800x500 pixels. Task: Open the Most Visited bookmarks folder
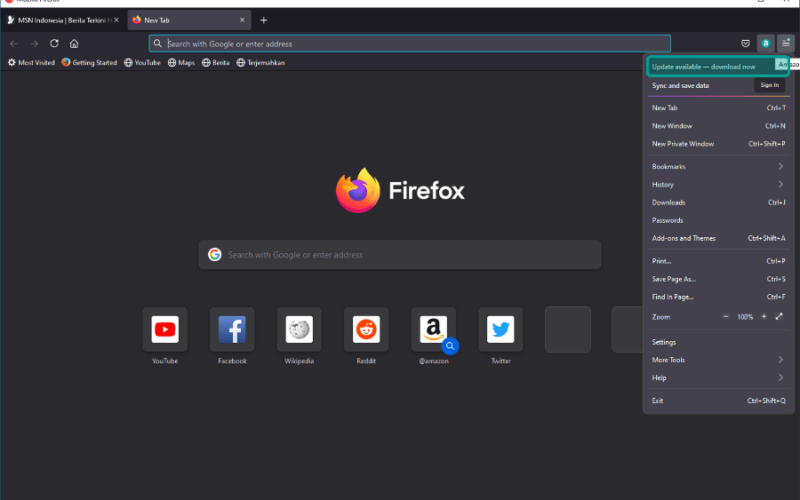[31, 63]
